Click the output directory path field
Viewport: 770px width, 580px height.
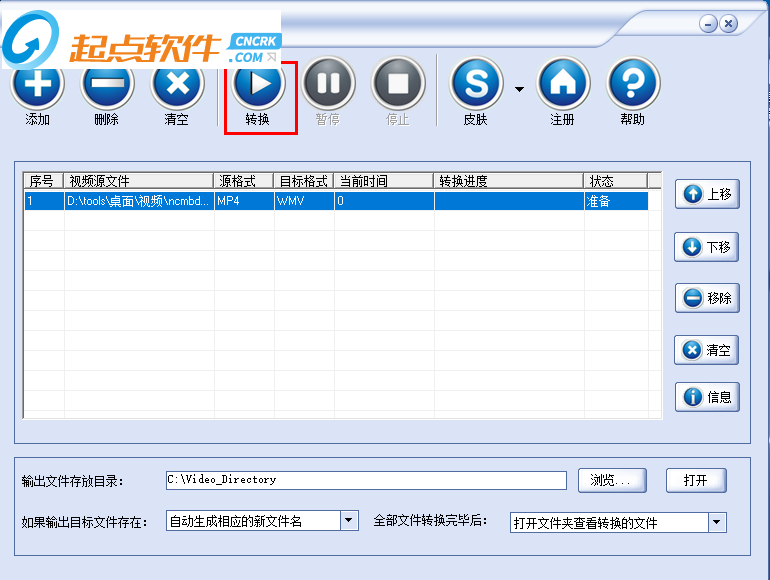(x=366, y=480)
